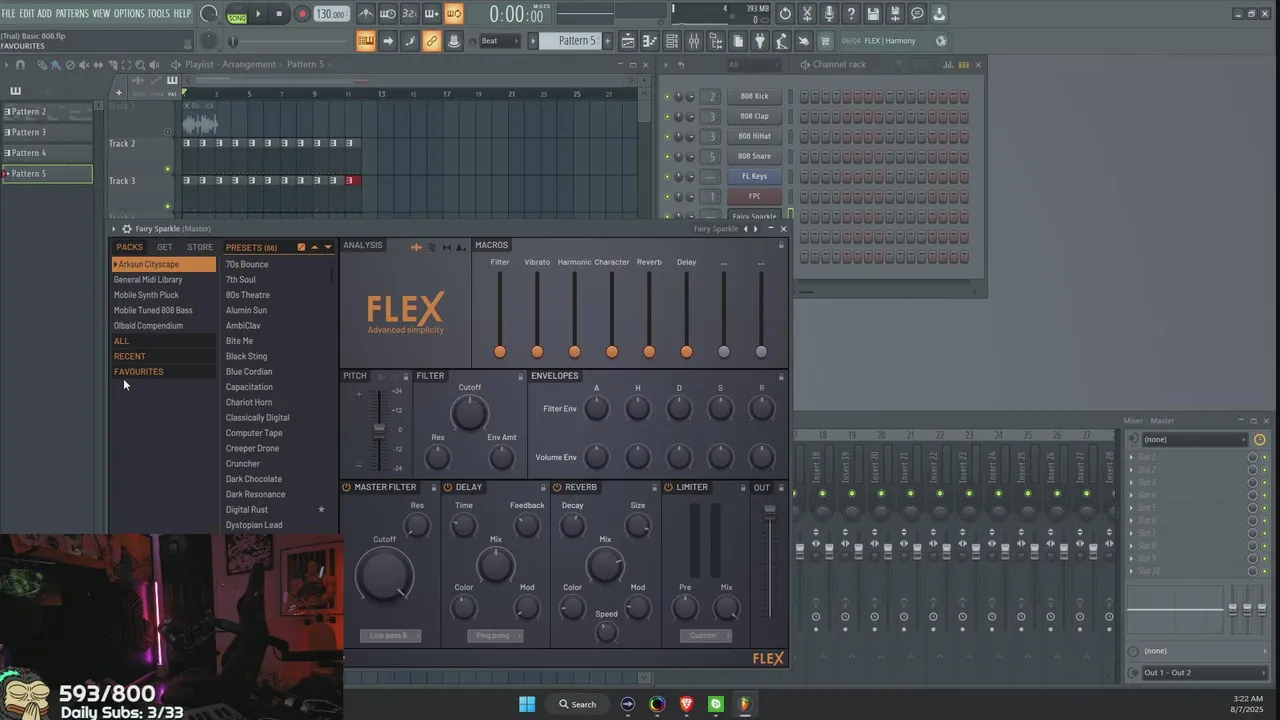Click the microphone recording icon
The width and height of the screenshot is (1280, 720).
[x=829, y=14]
